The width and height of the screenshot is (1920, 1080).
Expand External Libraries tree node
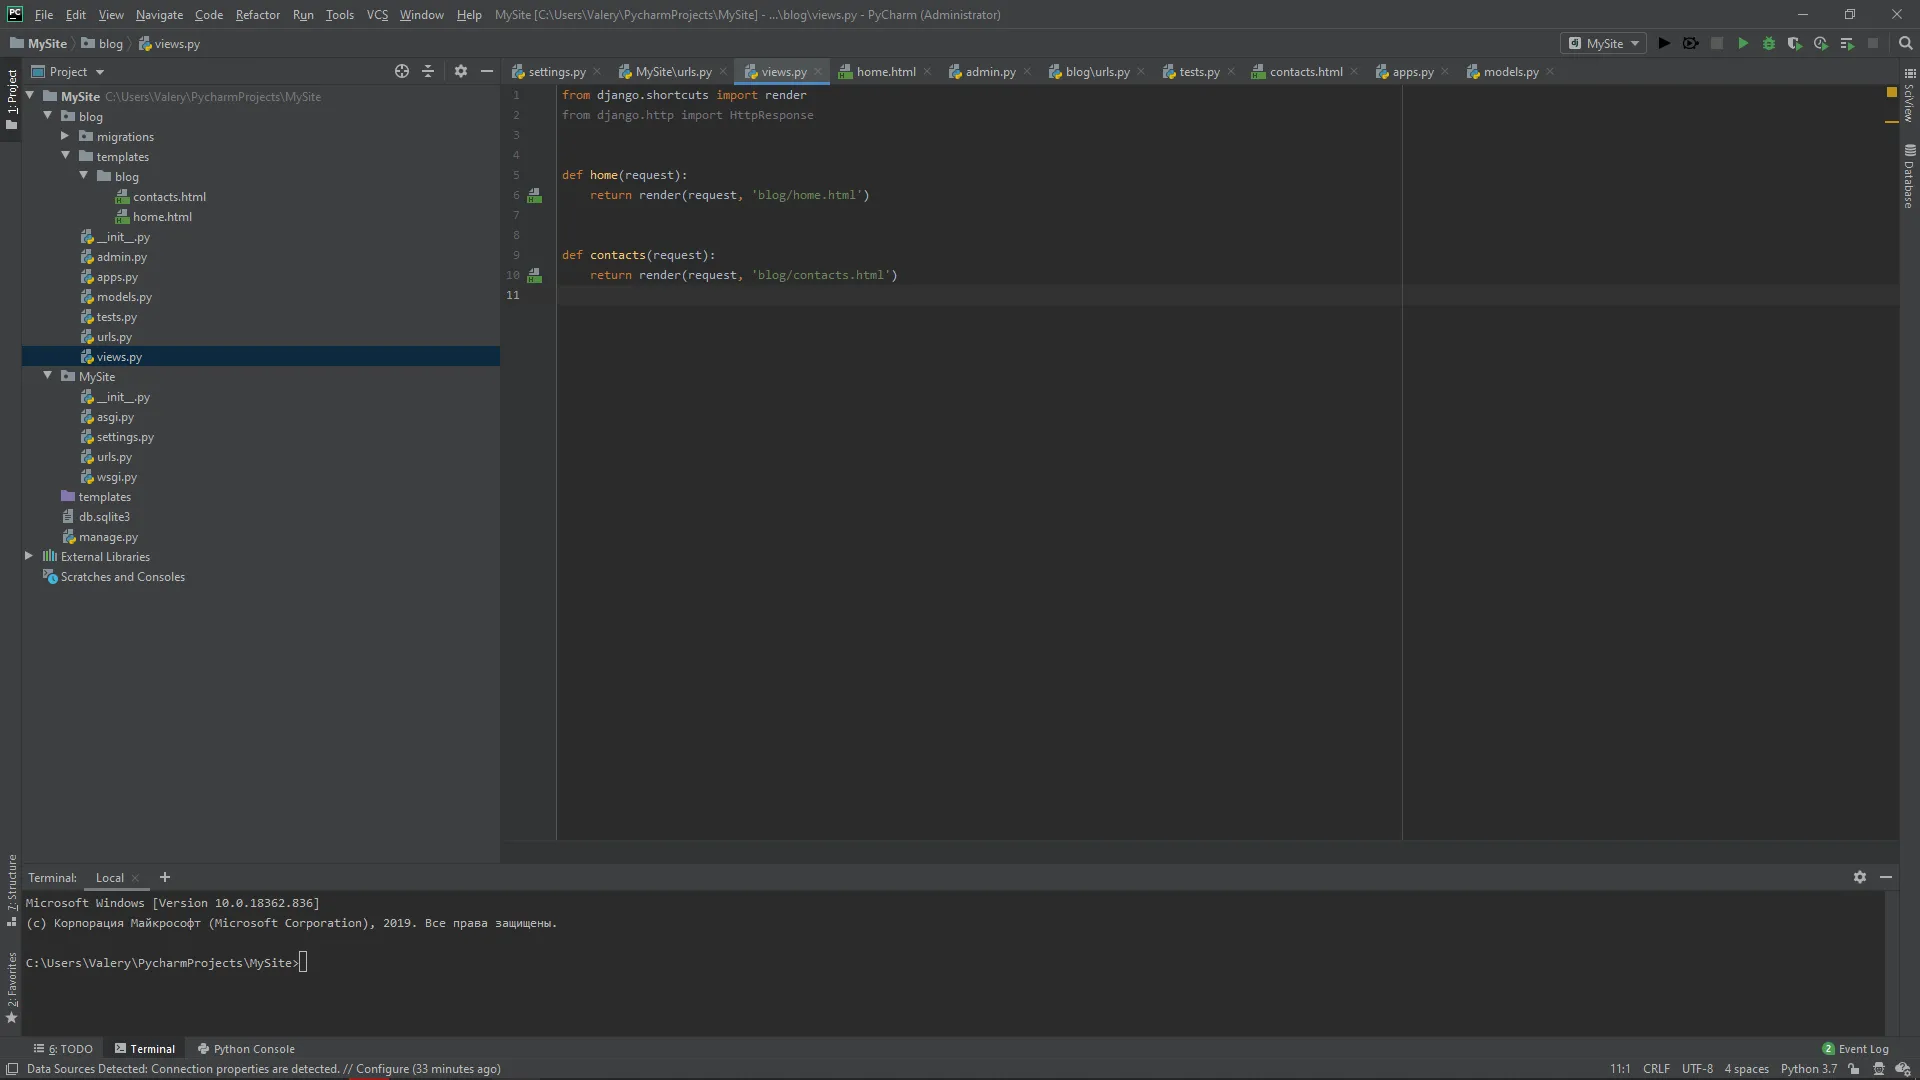(29, 556)
